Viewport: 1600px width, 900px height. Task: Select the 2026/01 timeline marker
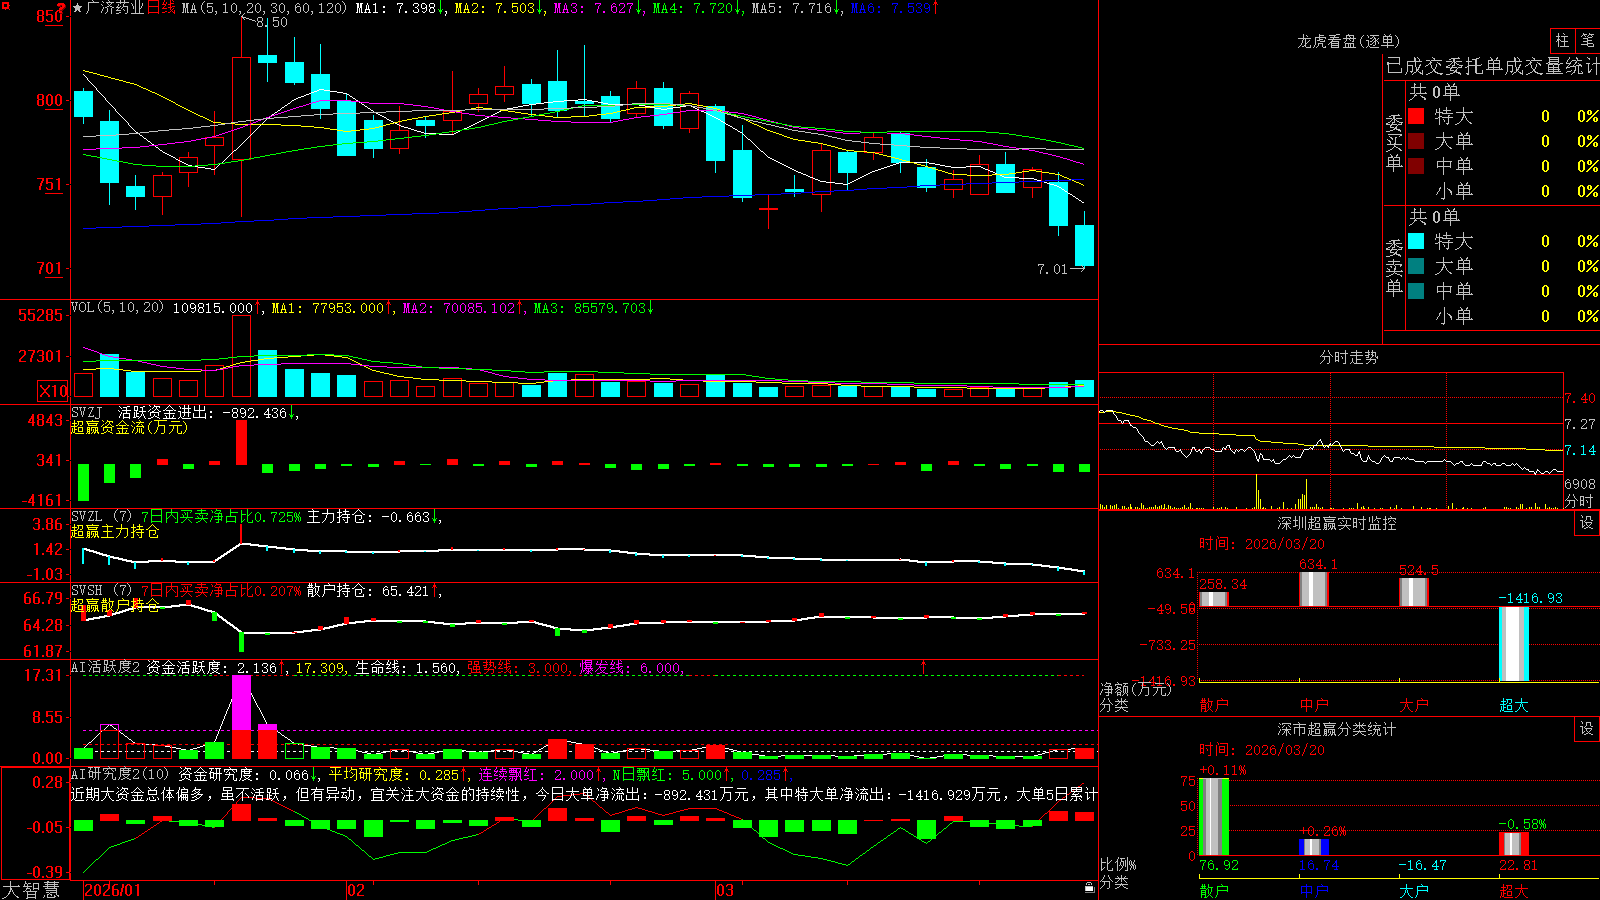113,890
